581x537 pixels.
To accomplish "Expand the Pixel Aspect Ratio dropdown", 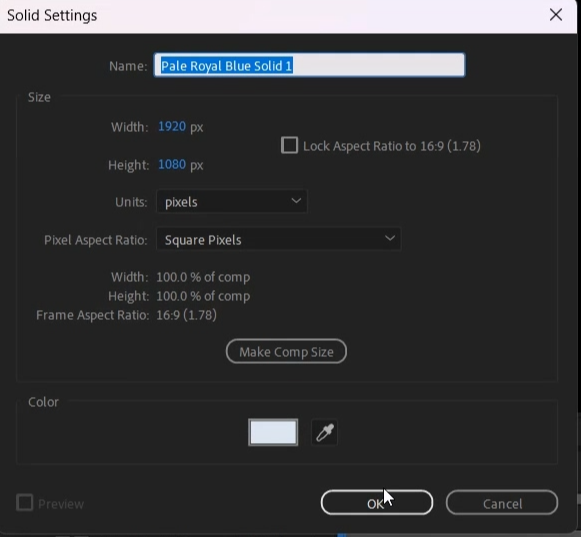I will tap(278, 239).
